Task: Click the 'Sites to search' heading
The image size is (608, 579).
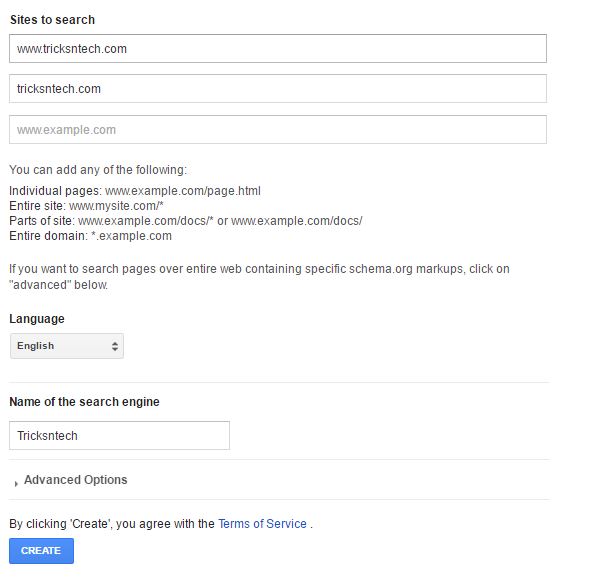Action: click(52, 20)
